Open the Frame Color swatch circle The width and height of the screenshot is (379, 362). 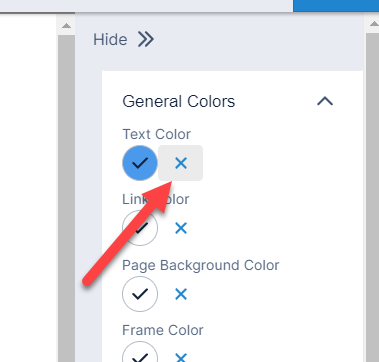pos(140,352)
